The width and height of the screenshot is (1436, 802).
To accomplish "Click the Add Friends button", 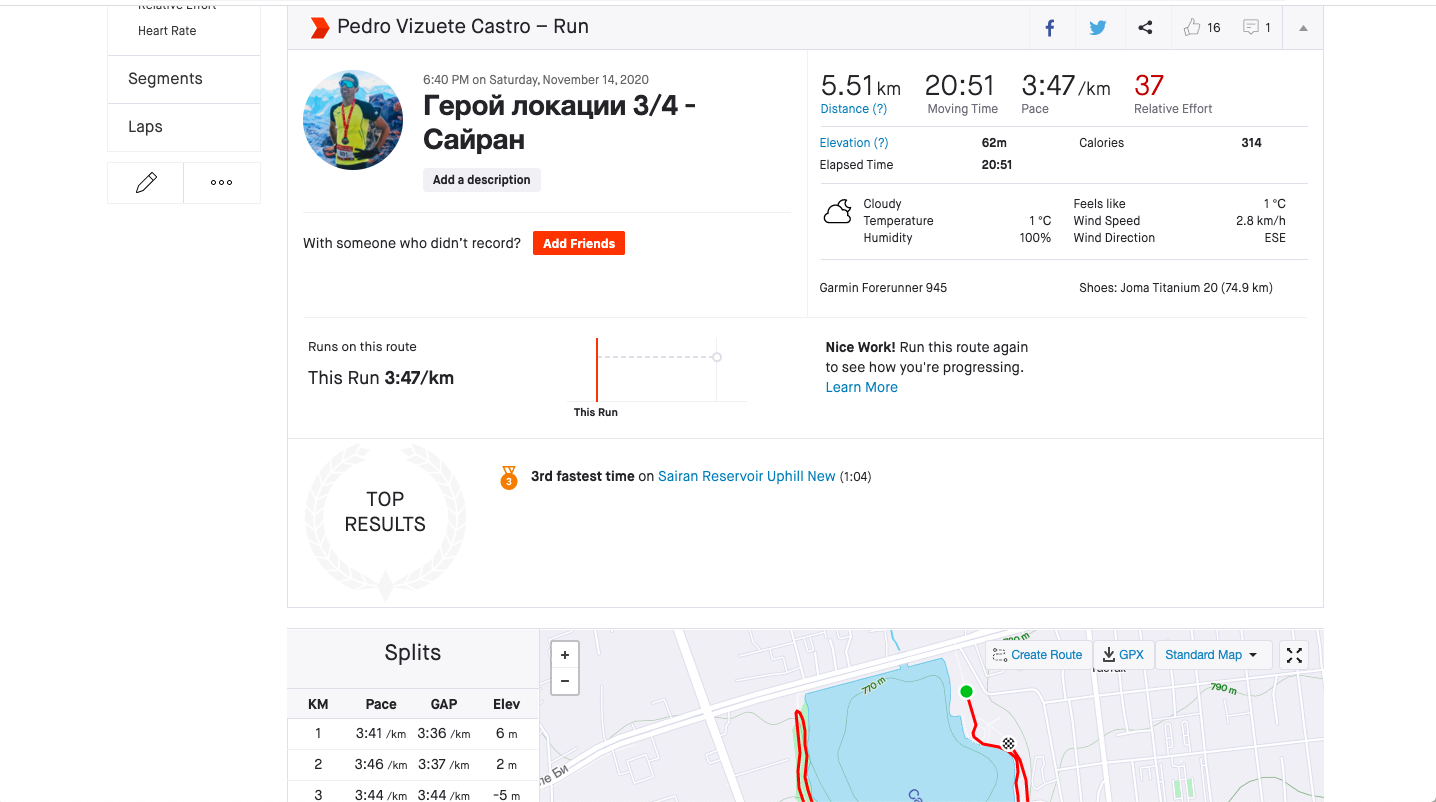I will click(578, 243).
